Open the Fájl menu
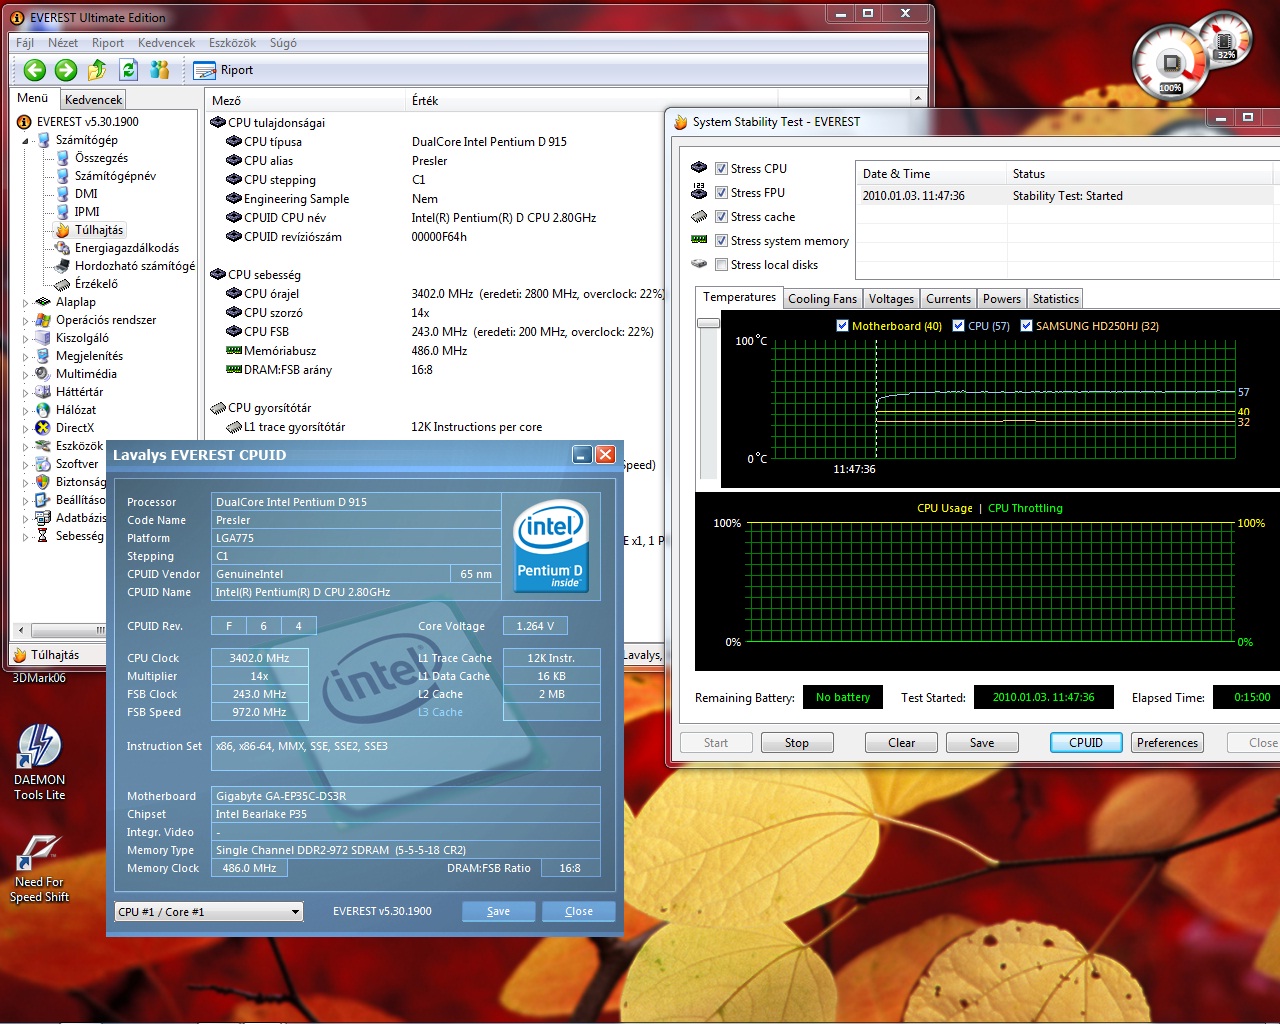Viewport: 1280px width, 1024px height. (x=25, y=43)
